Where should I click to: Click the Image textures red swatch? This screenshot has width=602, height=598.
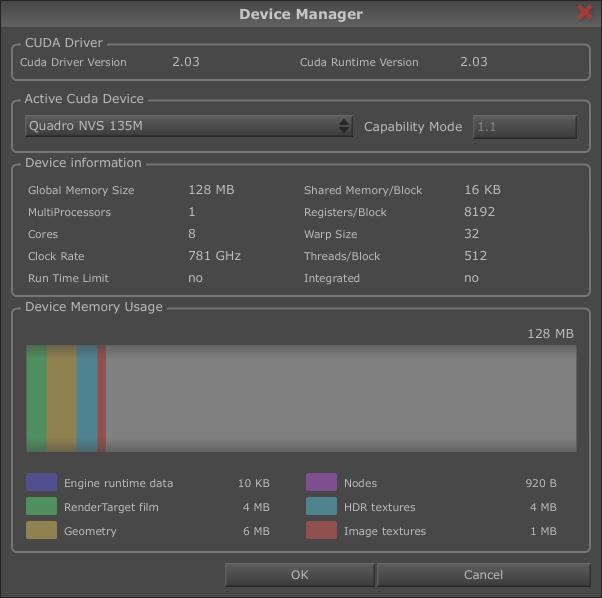pyautogui.click(x=321, y=531)
